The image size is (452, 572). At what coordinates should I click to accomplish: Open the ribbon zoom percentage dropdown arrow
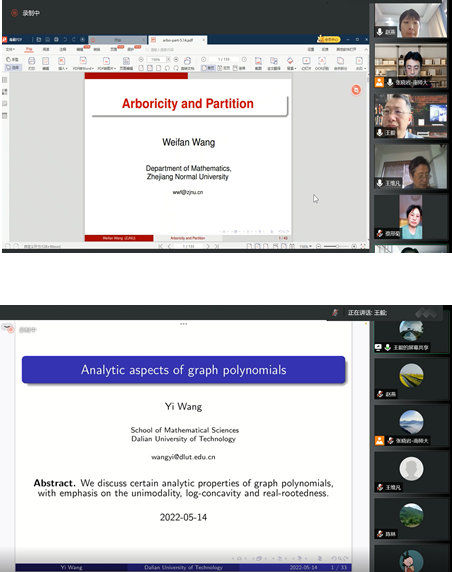coord(169,59)
